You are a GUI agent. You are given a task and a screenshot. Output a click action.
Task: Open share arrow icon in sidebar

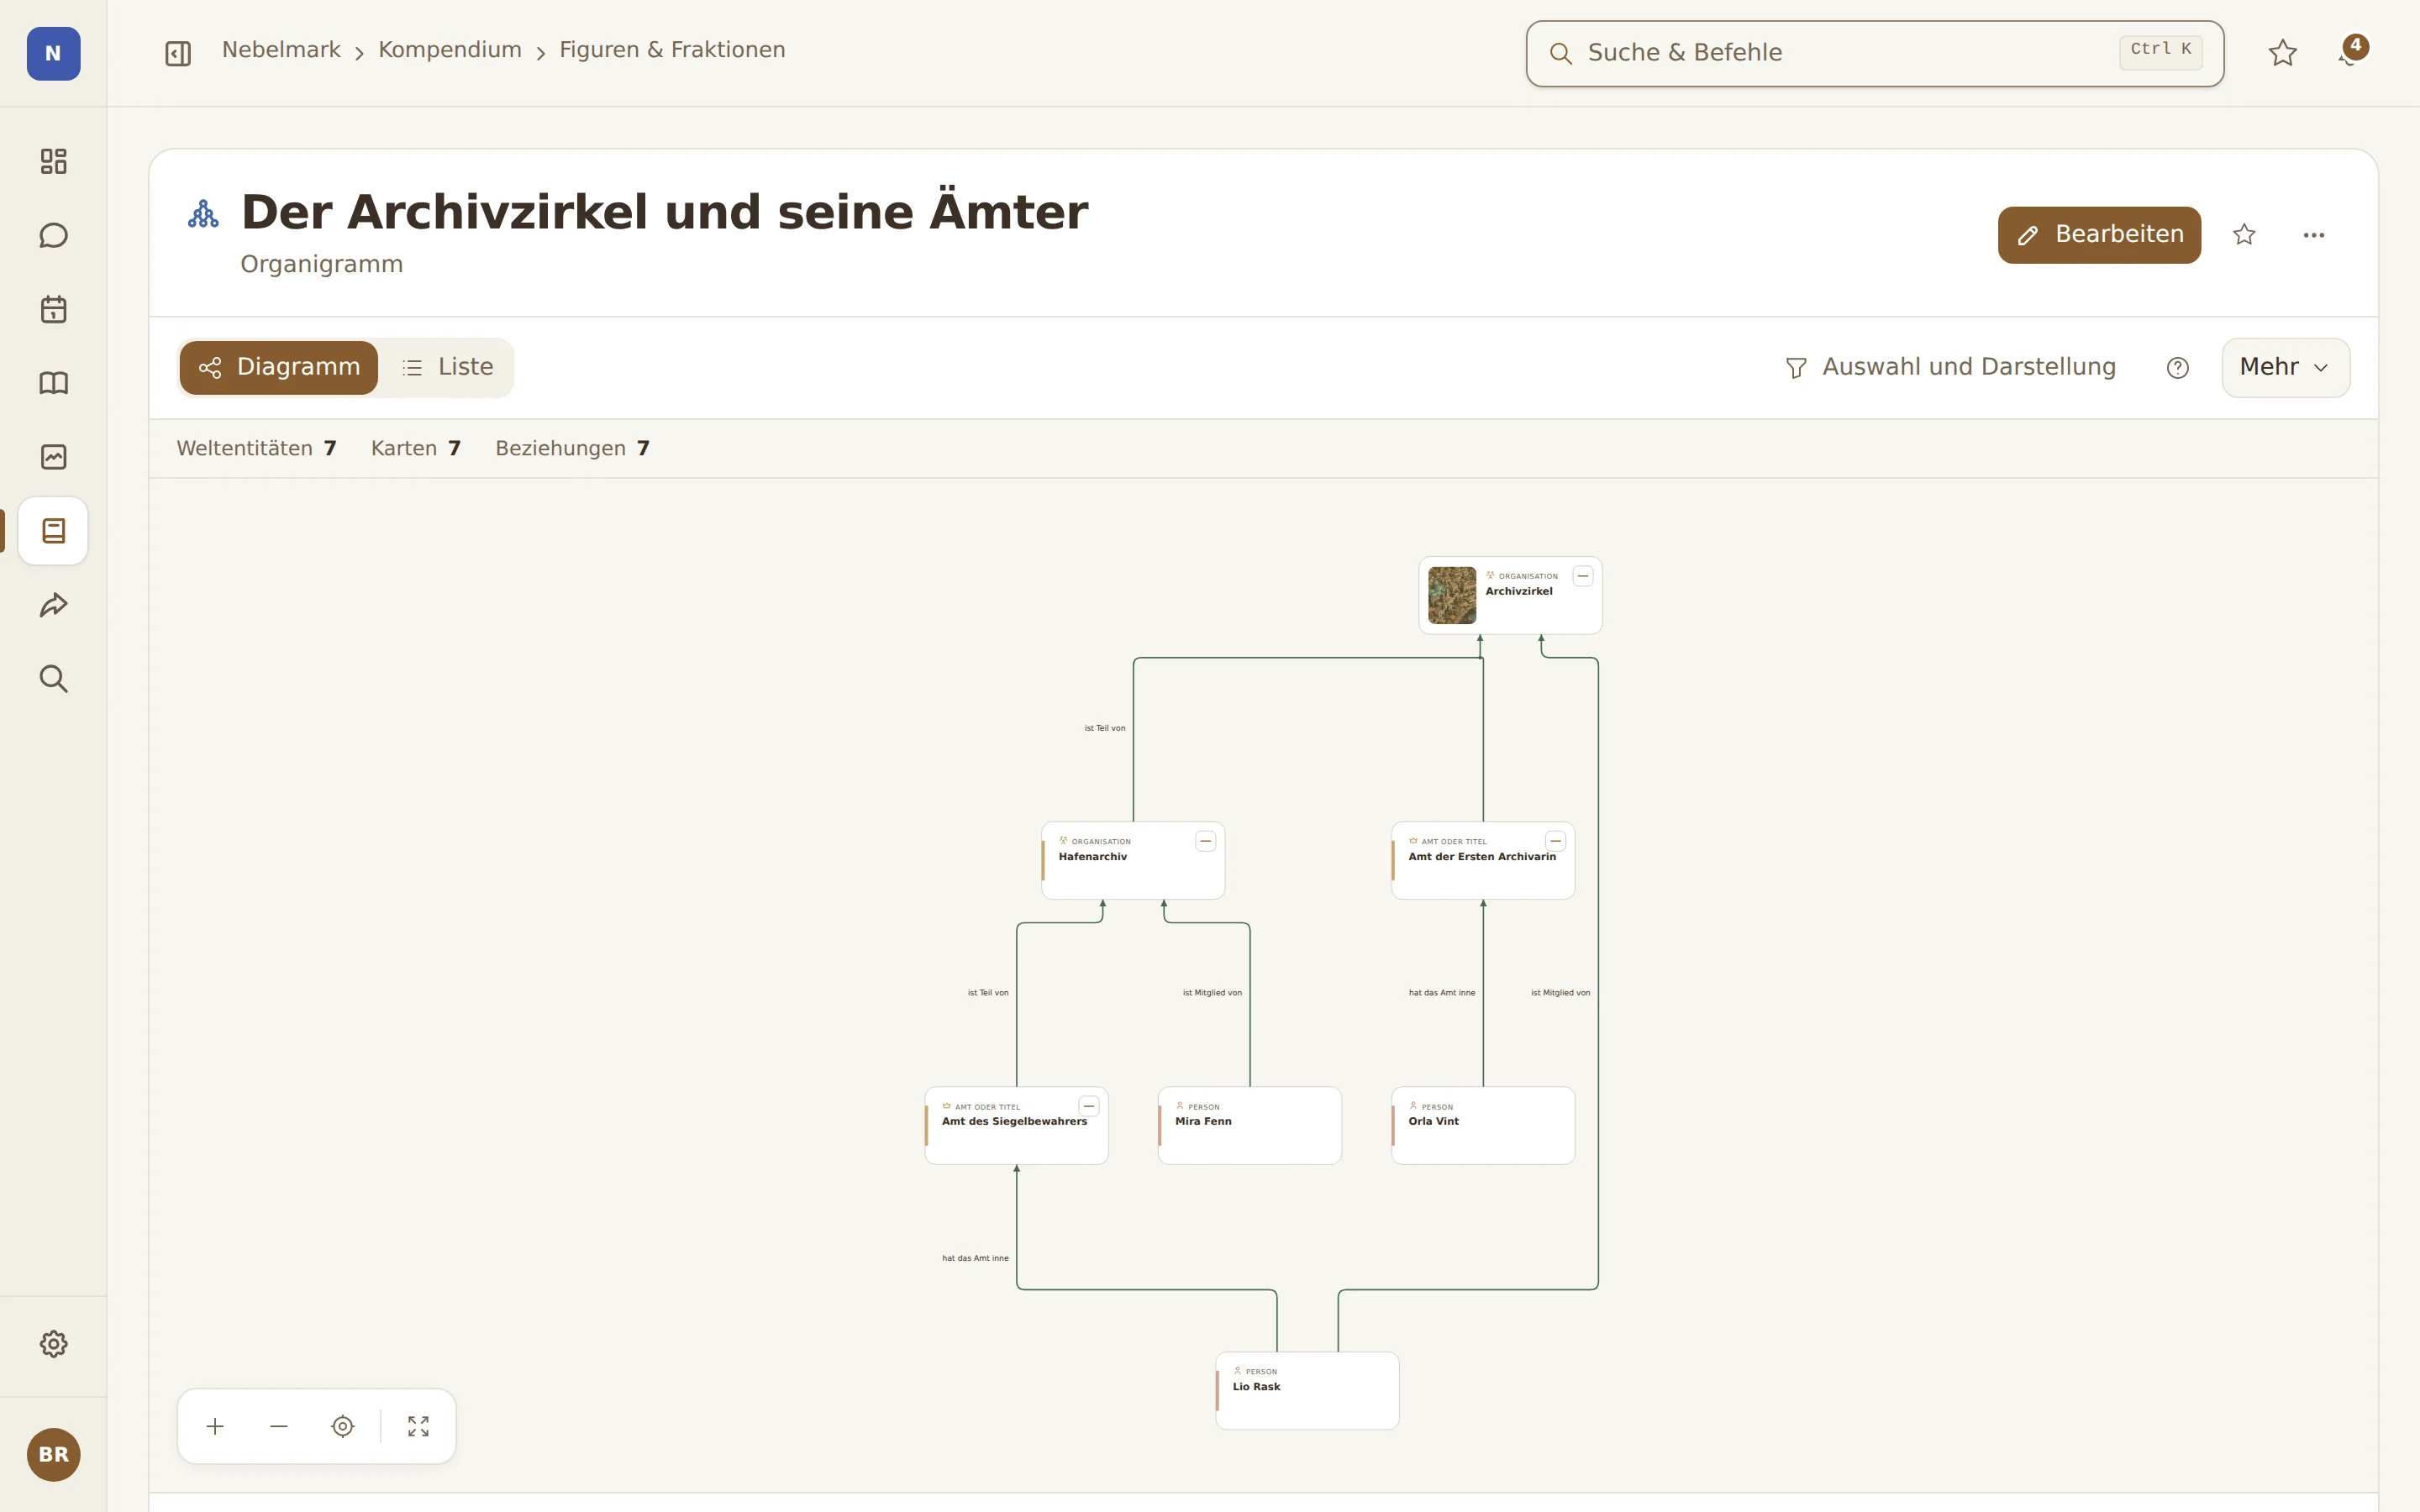[53, 605]
